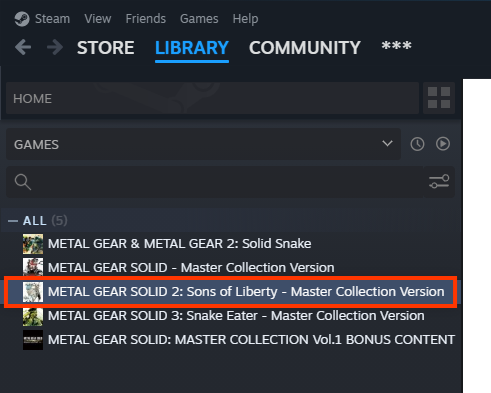This screenshot has height=393, width=491.
Task: Open the View menu
Action: (x=98, y=19)
